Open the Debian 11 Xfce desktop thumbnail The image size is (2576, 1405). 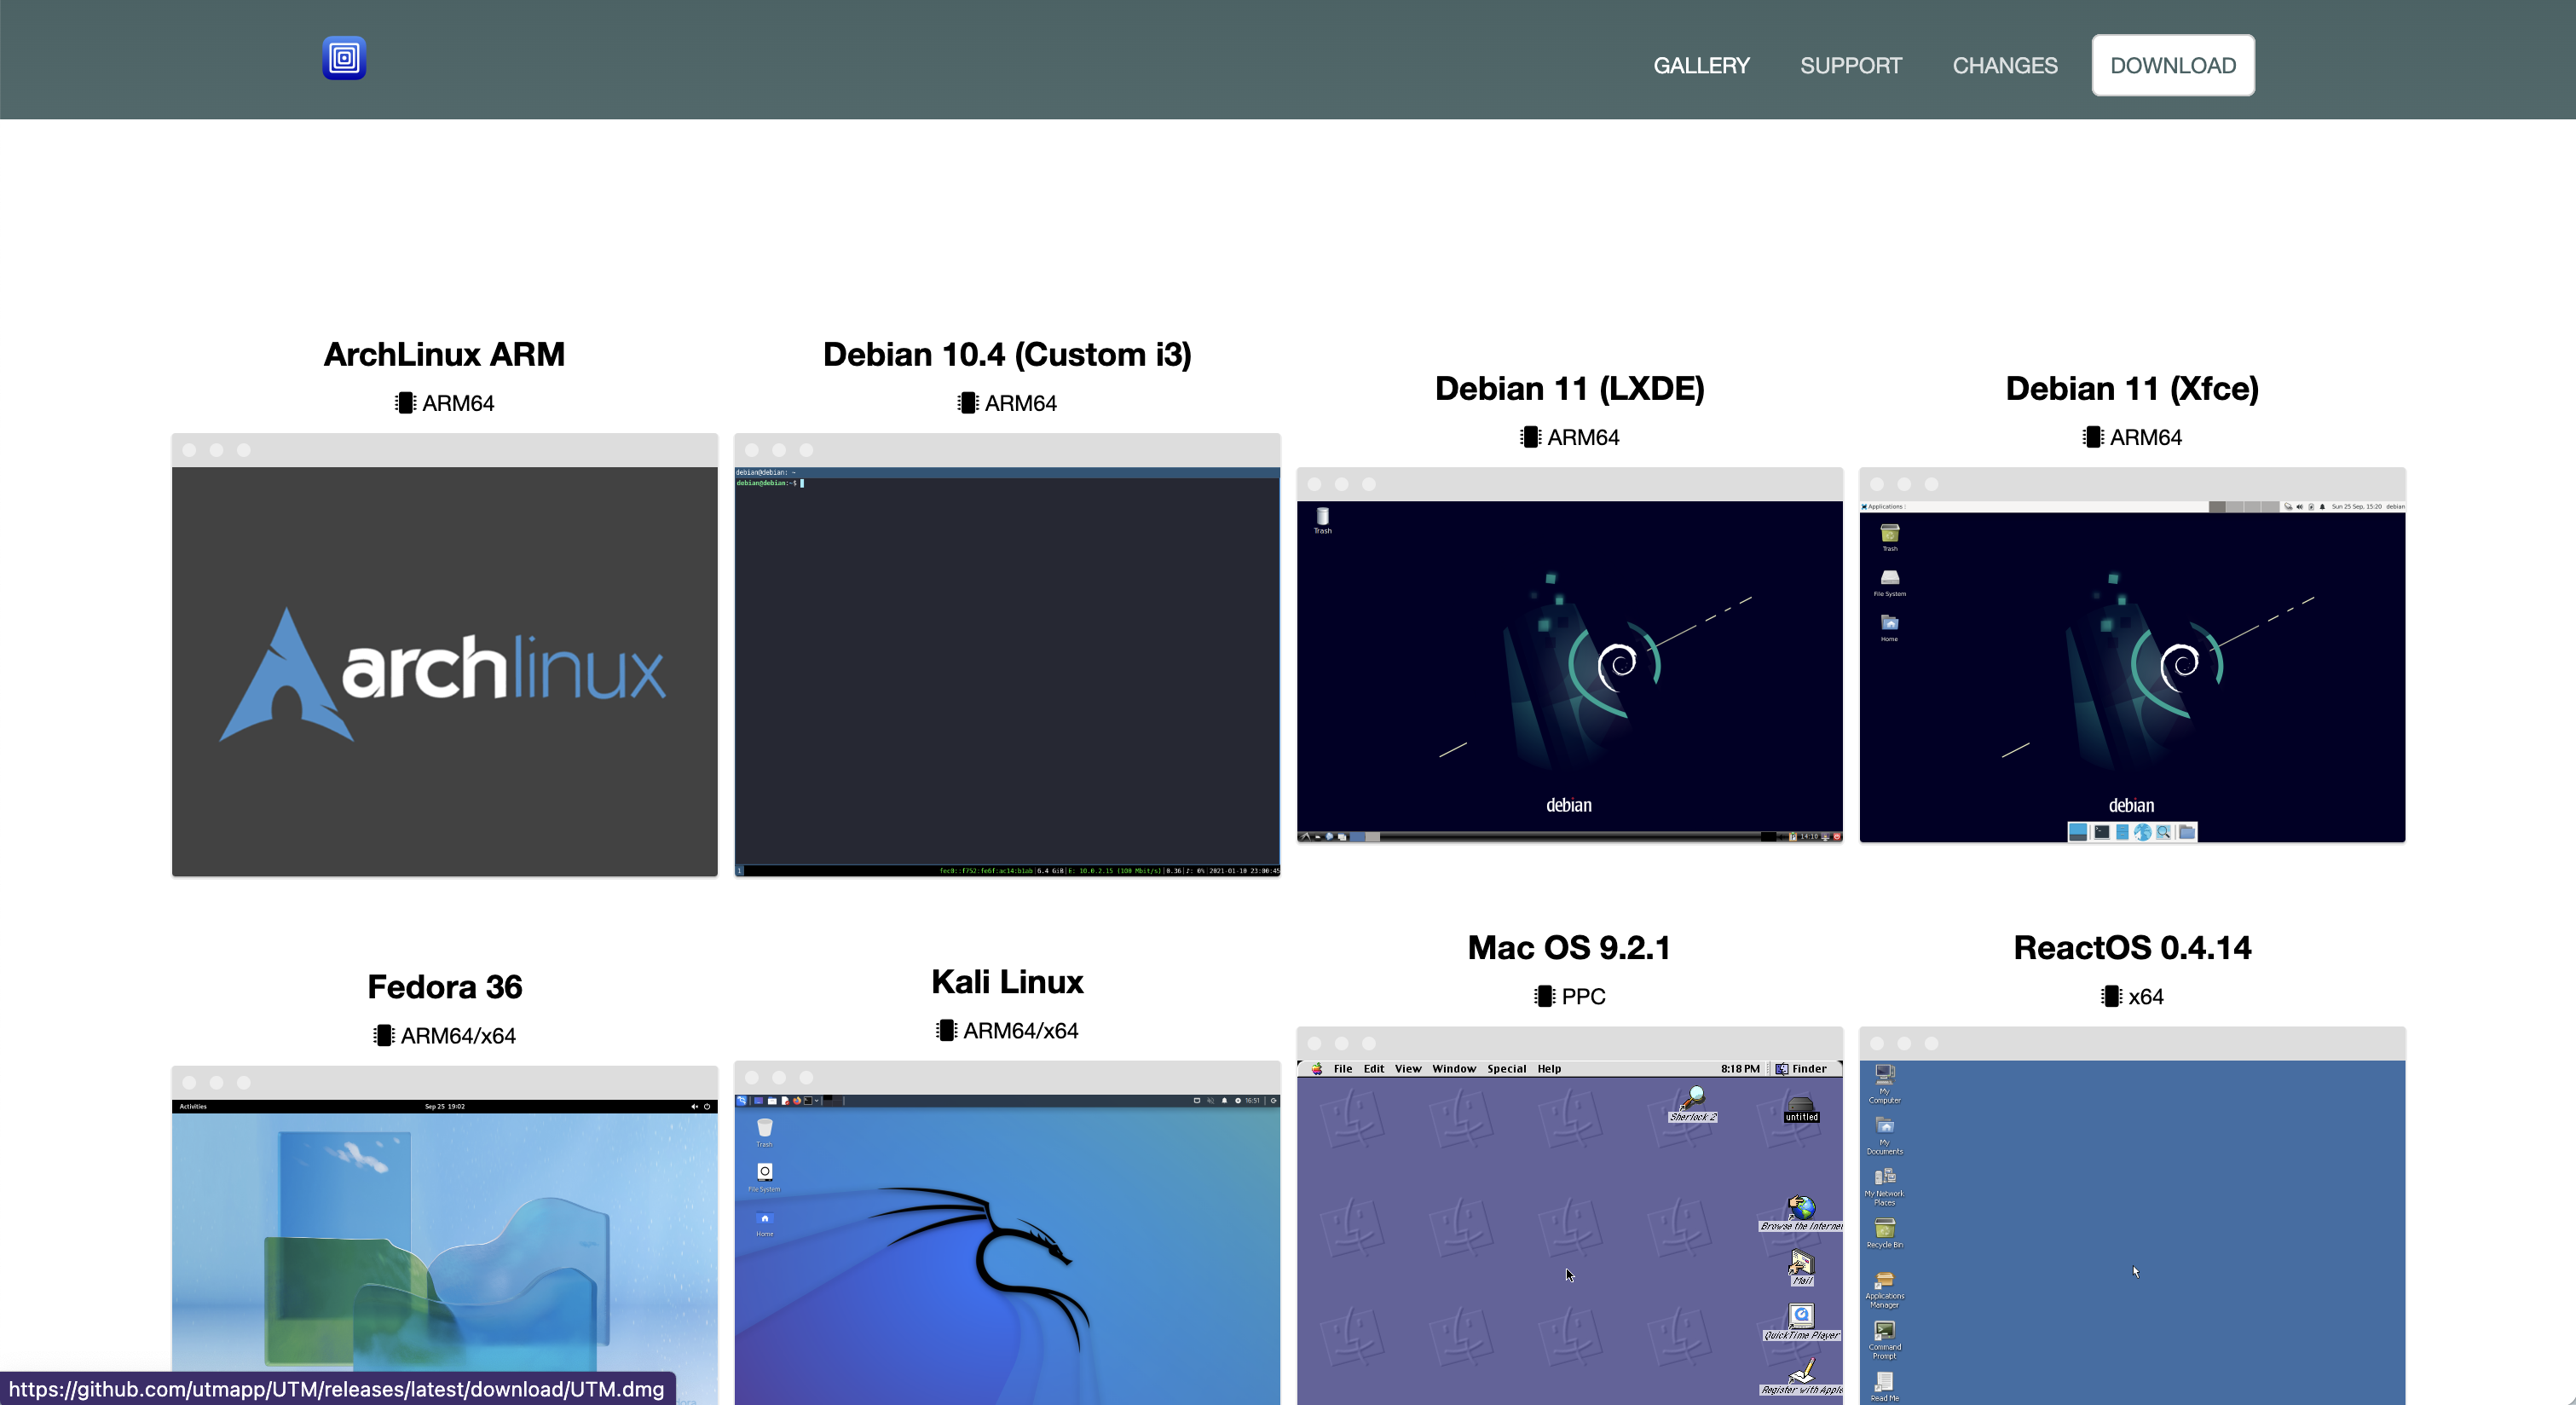pos(2131,670)
